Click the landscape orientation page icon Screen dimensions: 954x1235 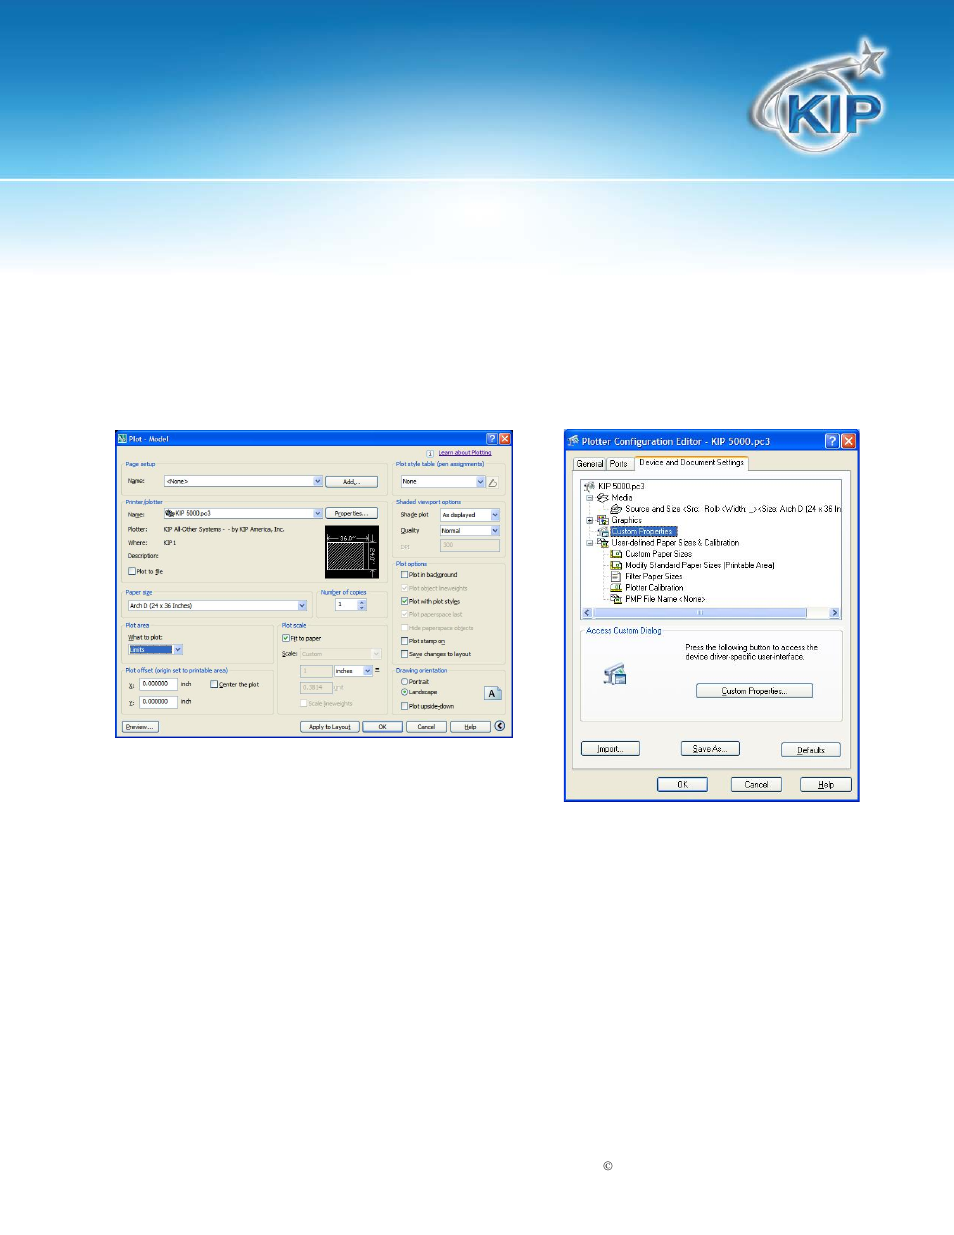click(x=492, y=693)
